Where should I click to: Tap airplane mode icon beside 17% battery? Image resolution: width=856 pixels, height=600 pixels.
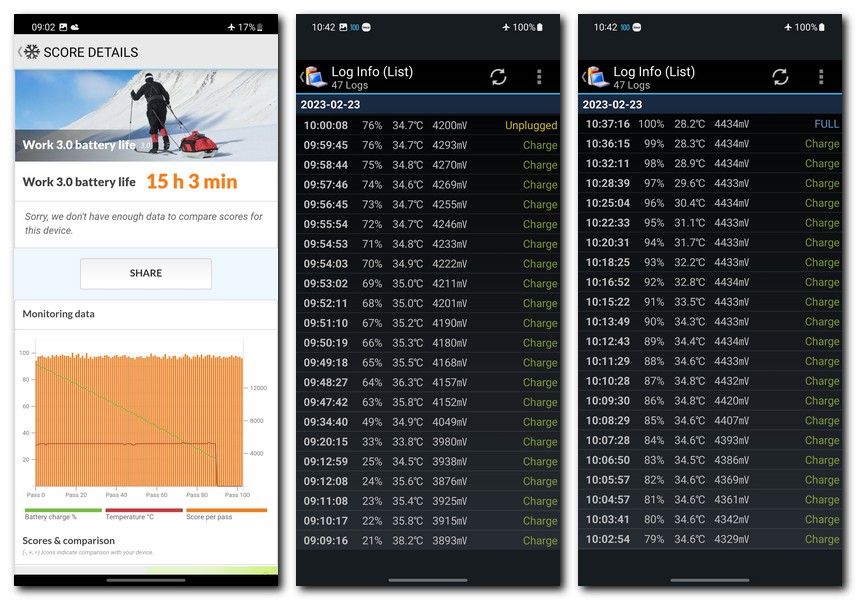pos(232,27)
